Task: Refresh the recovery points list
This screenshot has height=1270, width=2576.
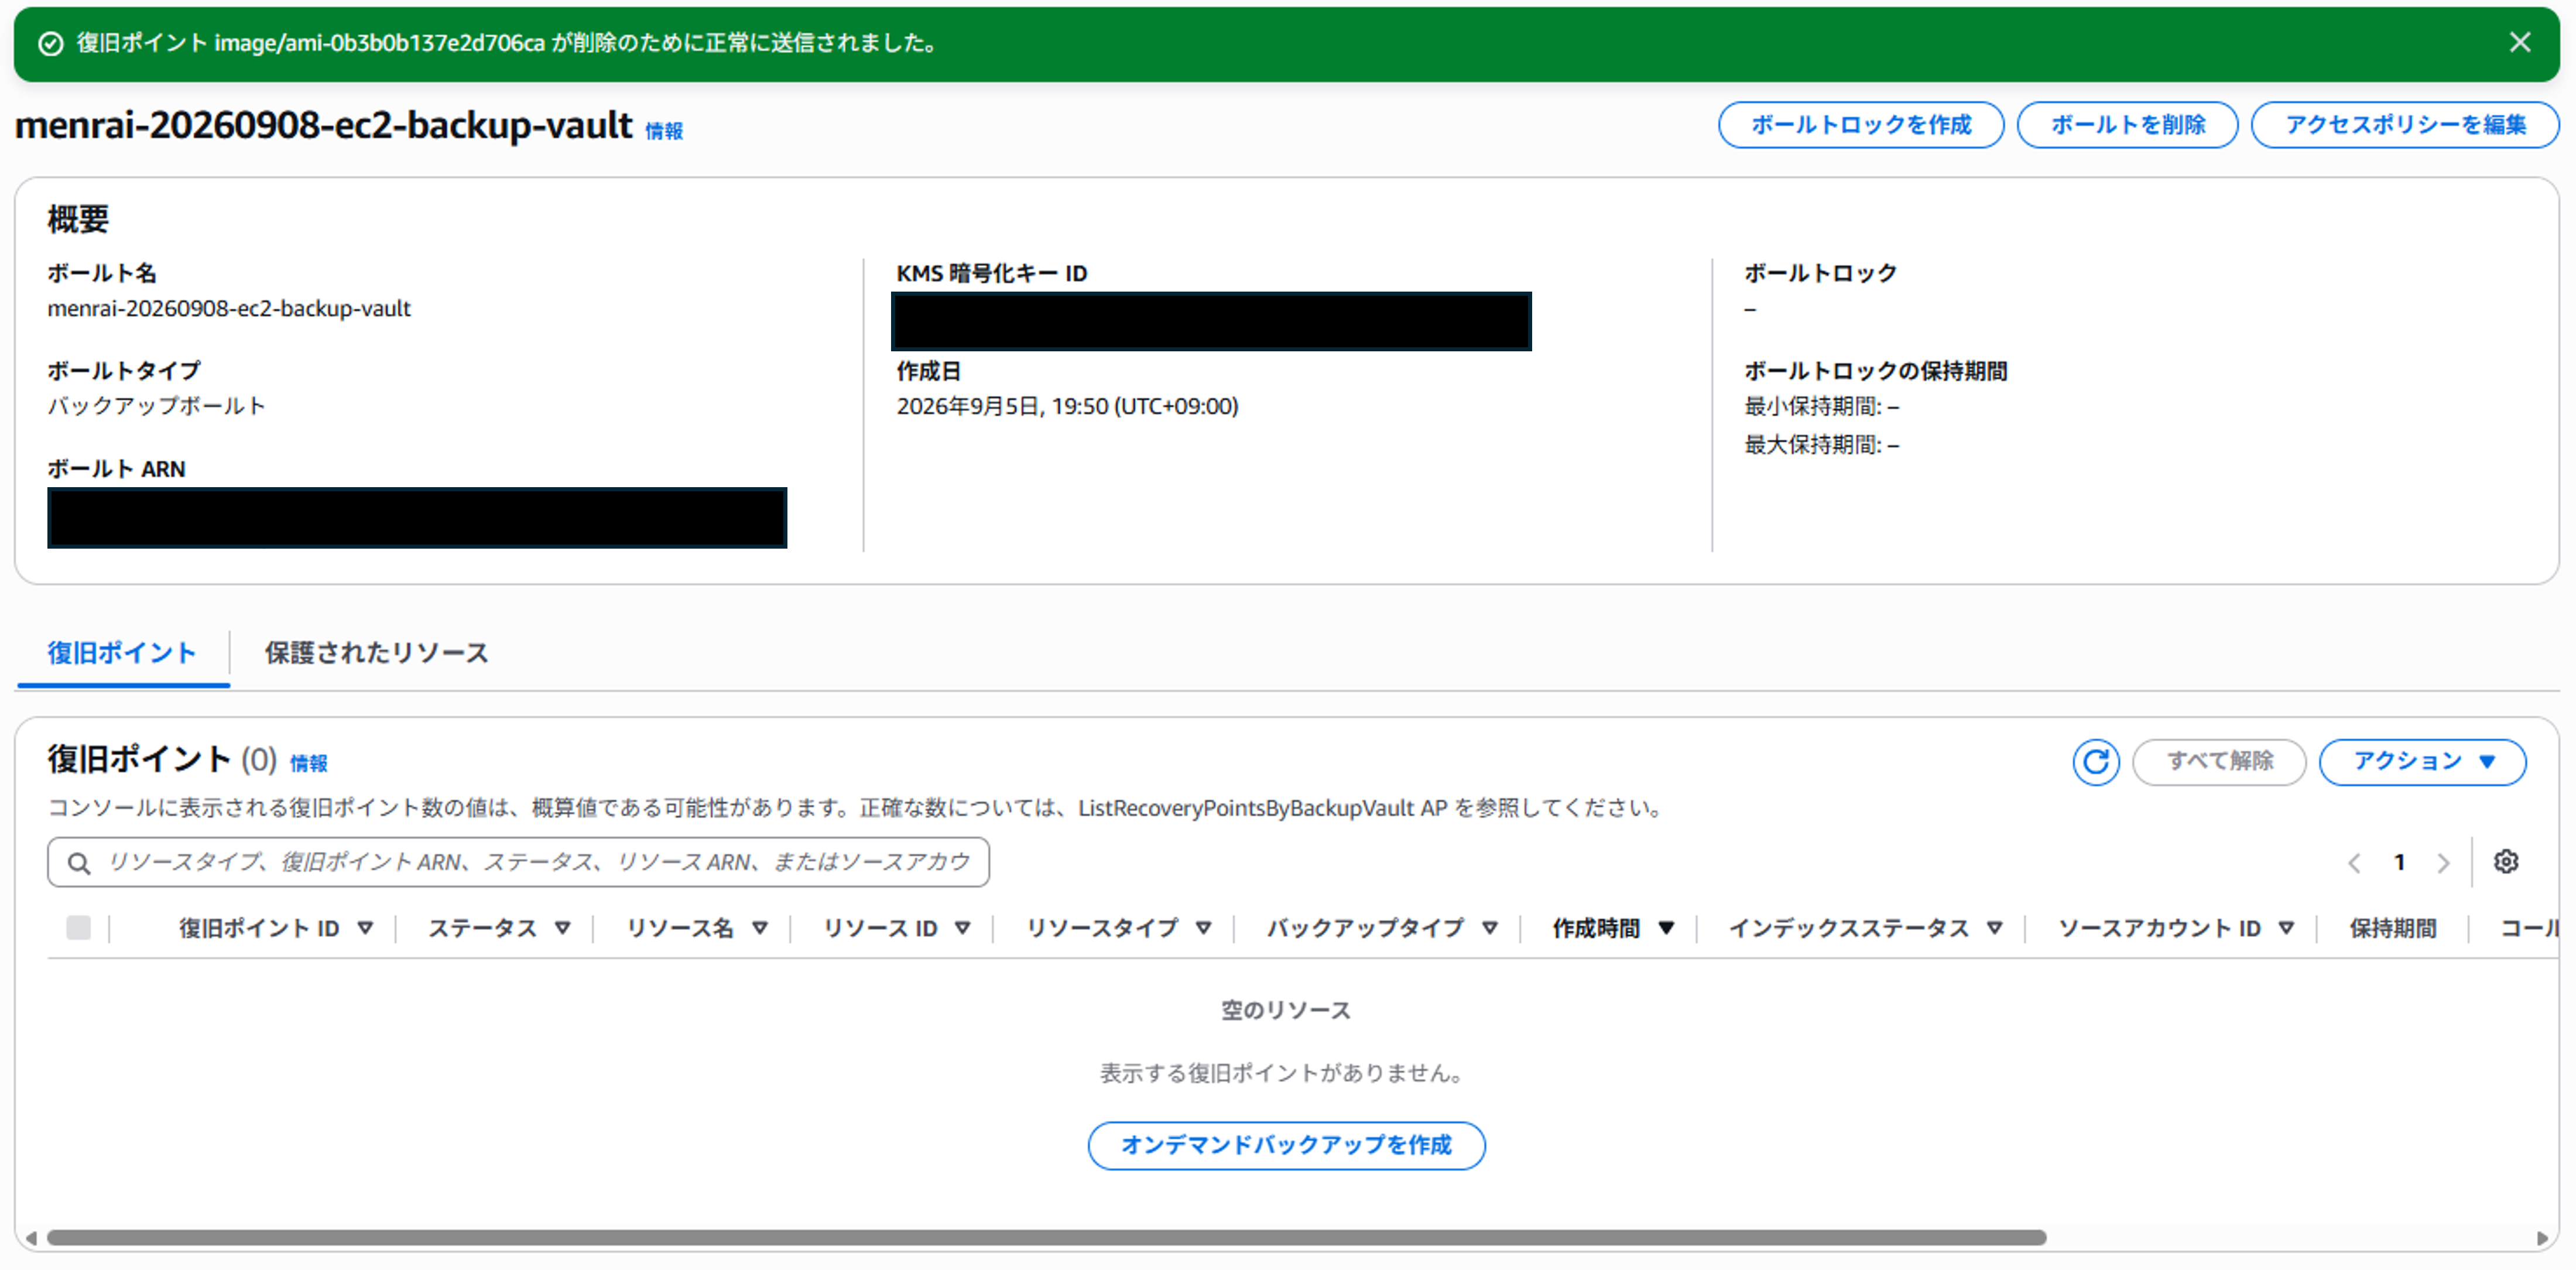Action: [x=2095, y=762]
